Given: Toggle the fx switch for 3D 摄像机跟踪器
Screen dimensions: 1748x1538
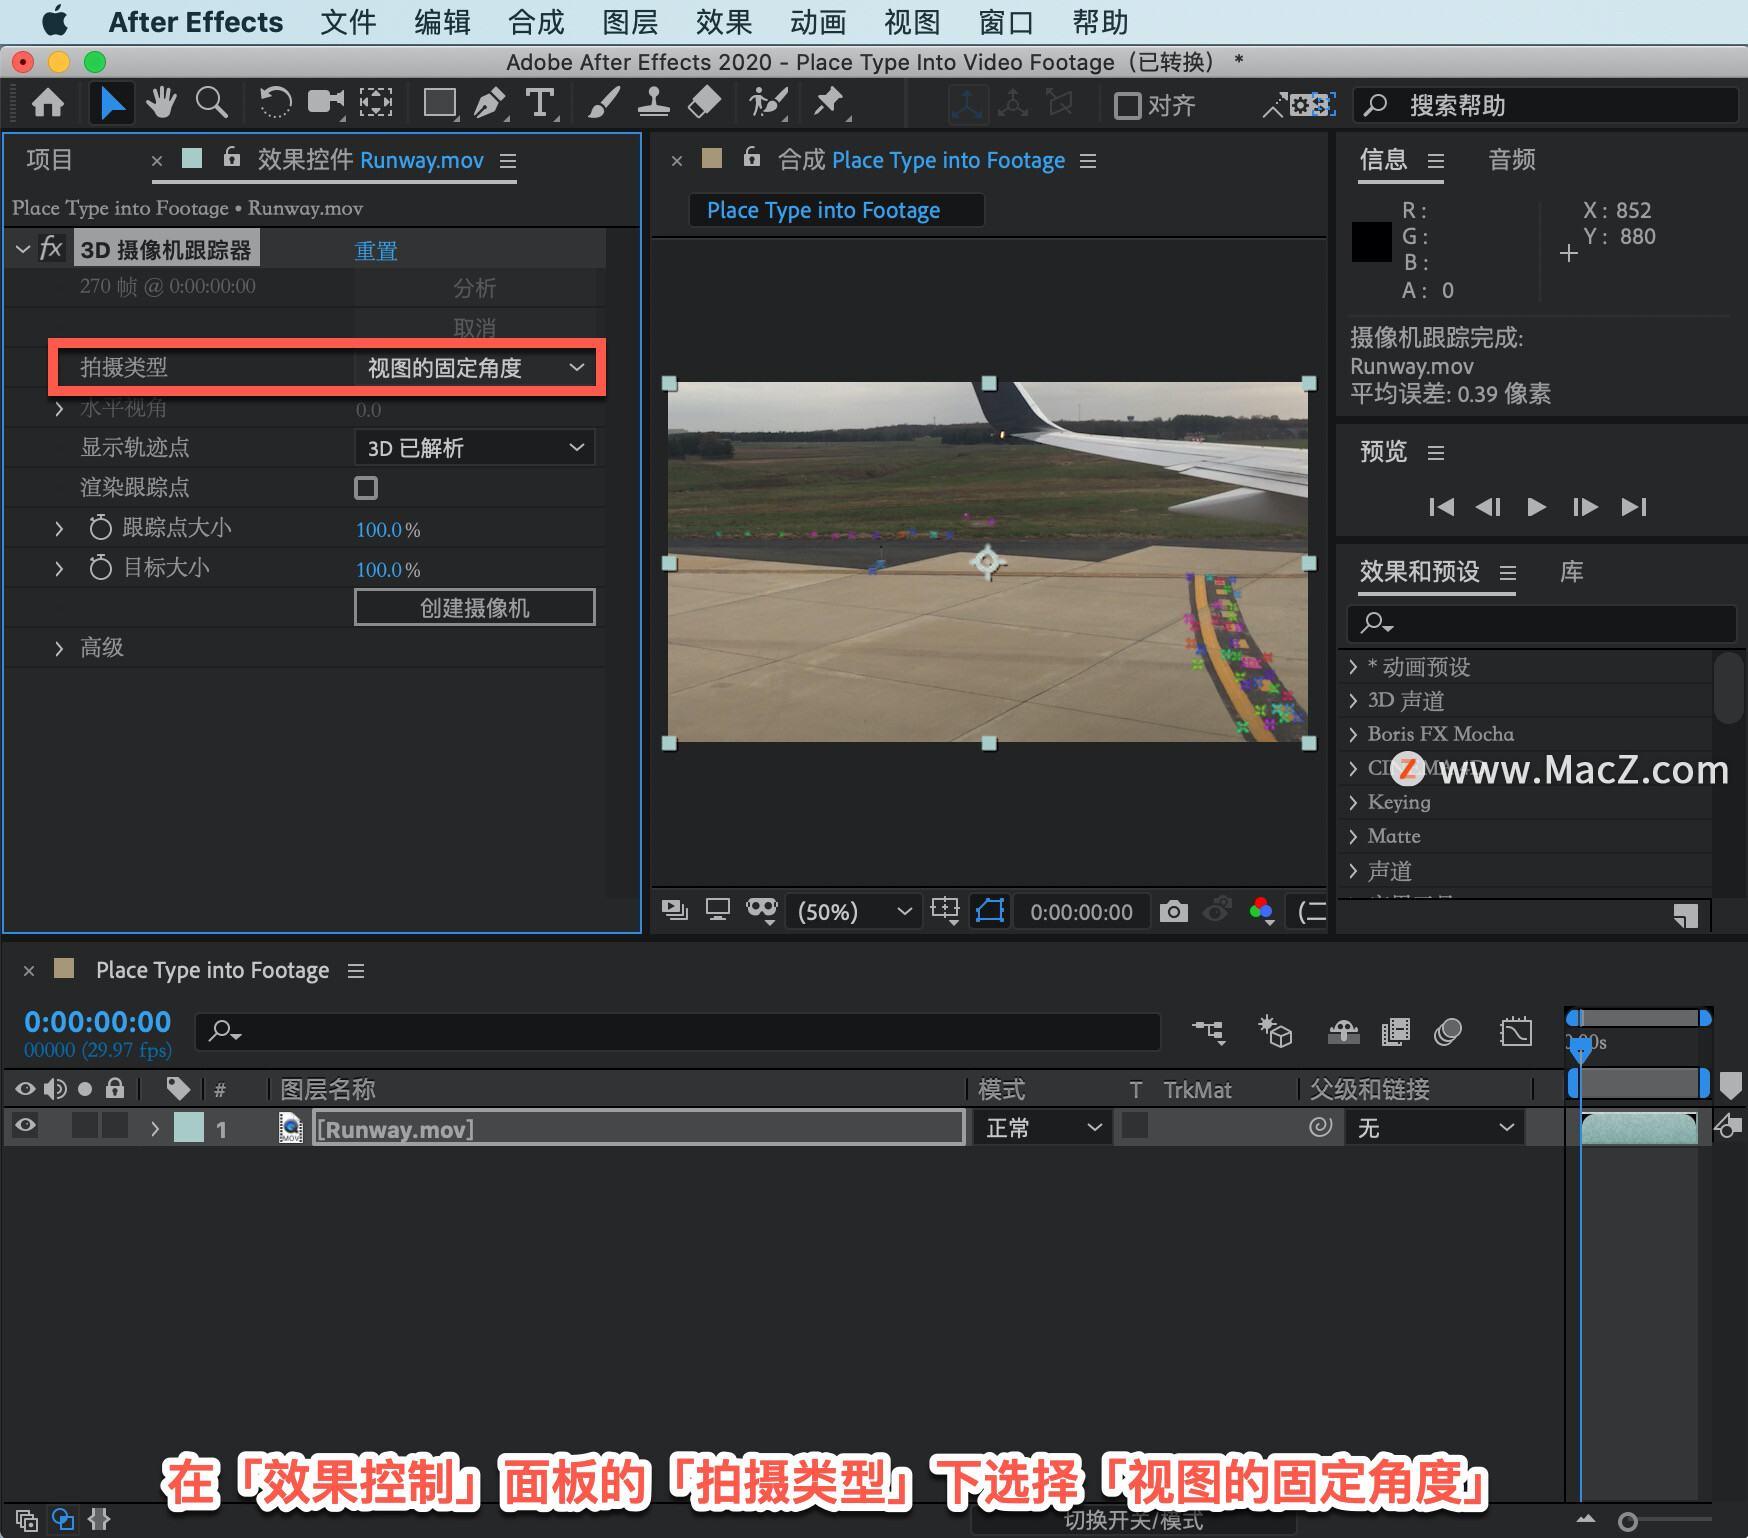Looking at the screenshot, I should click(51, 248).
